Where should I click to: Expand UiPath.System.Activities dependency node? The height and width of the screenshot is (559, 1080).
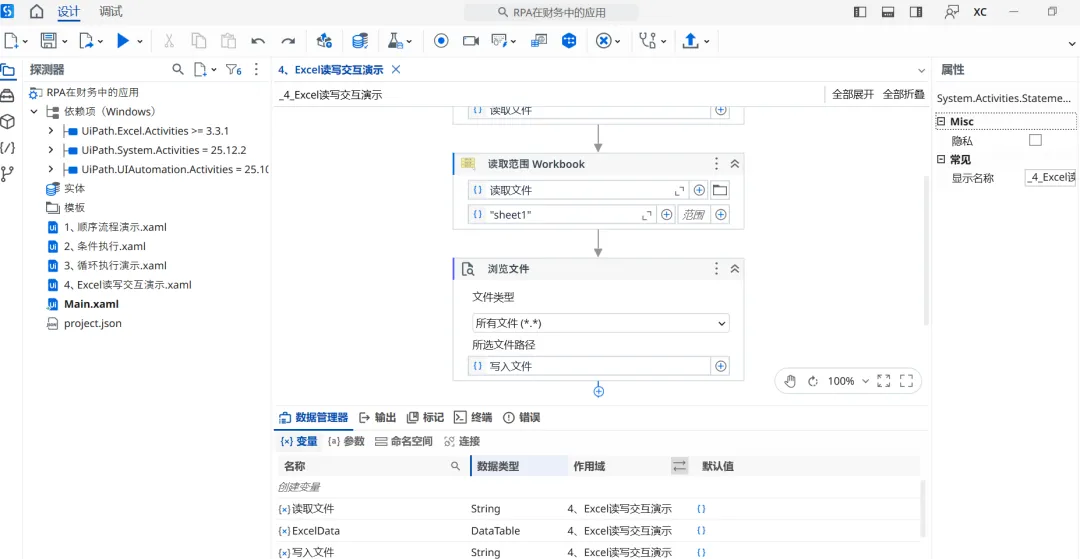point(51,150)
